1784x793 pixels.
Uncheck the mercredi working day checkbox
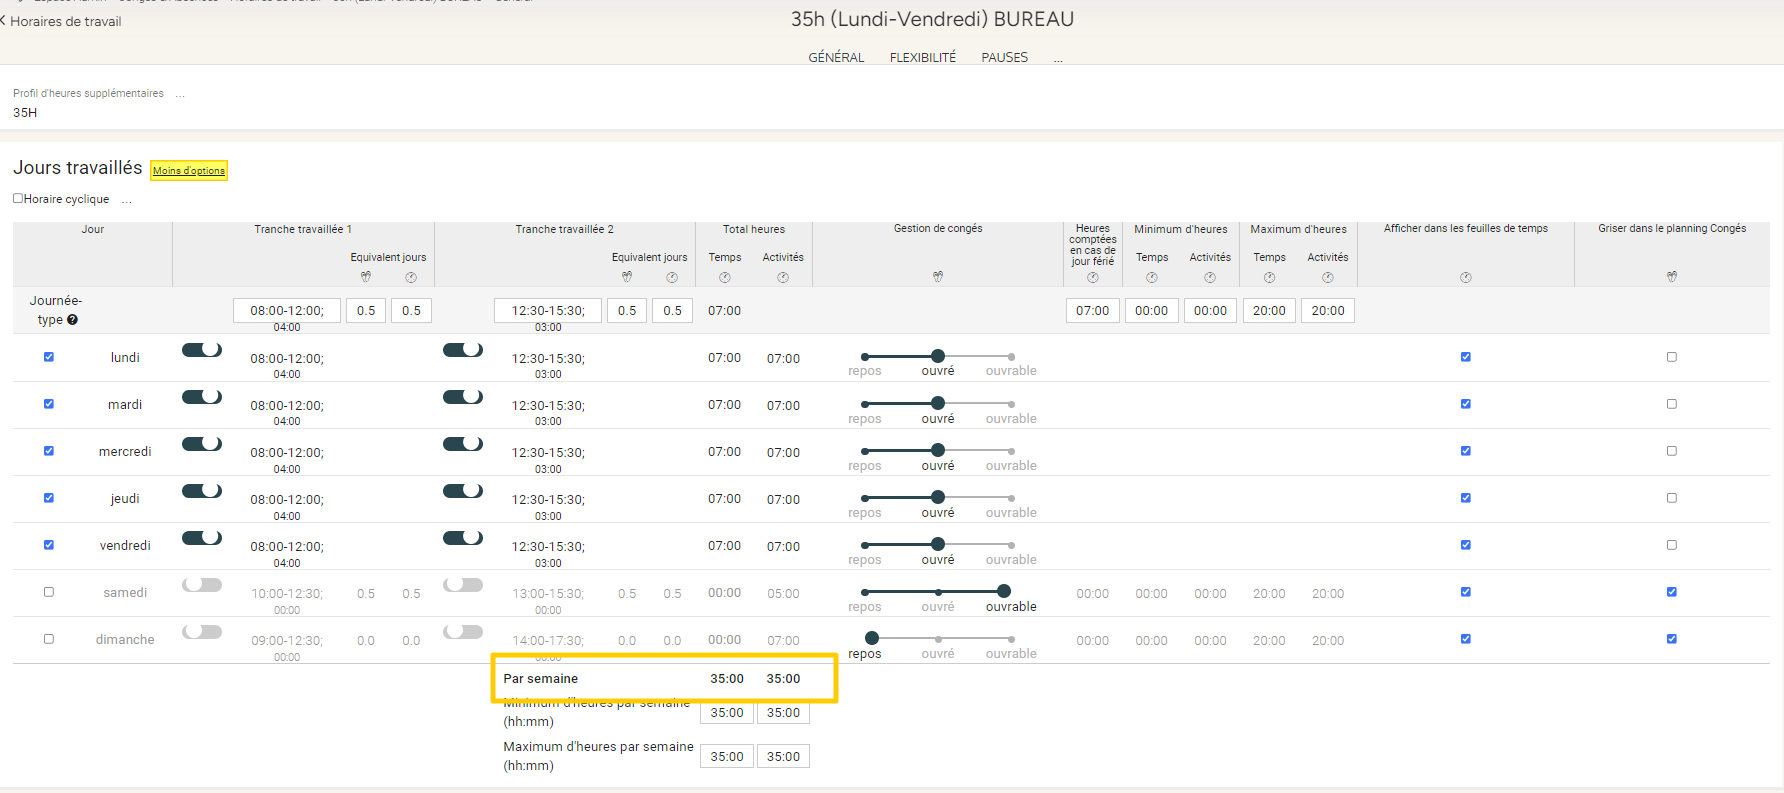[49, 451]
